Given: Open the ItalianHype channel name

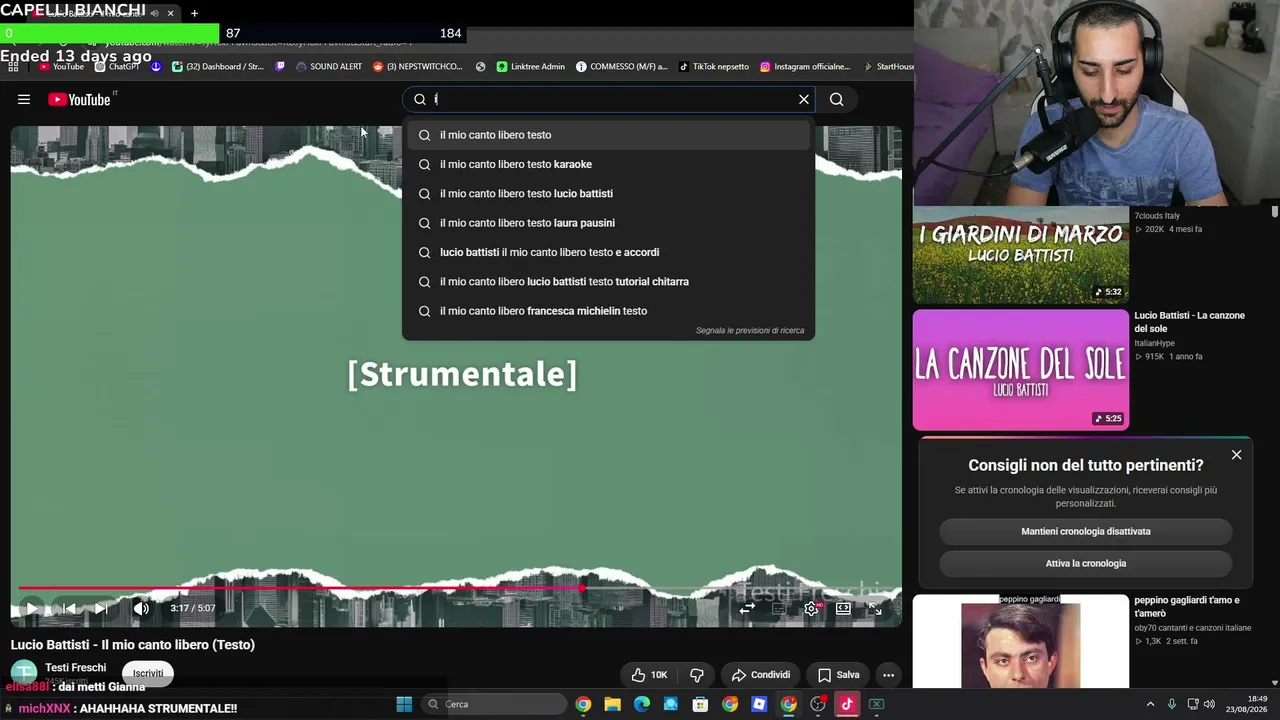Looking at the screenshot, I should pos(1154,343).
